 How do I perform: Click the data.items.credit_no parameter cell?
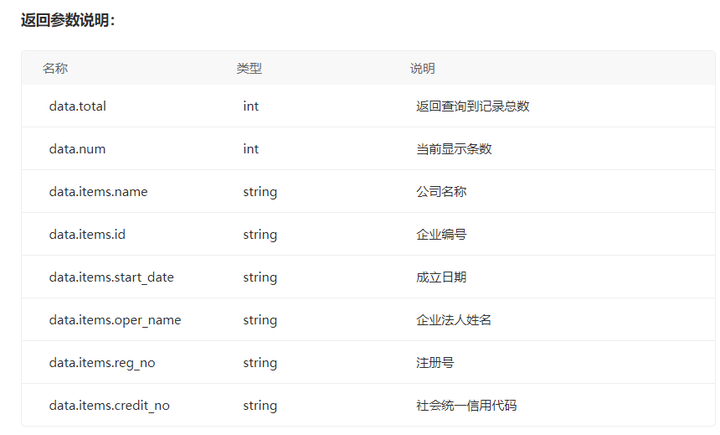pyautogui.click(x=109, y=406)
